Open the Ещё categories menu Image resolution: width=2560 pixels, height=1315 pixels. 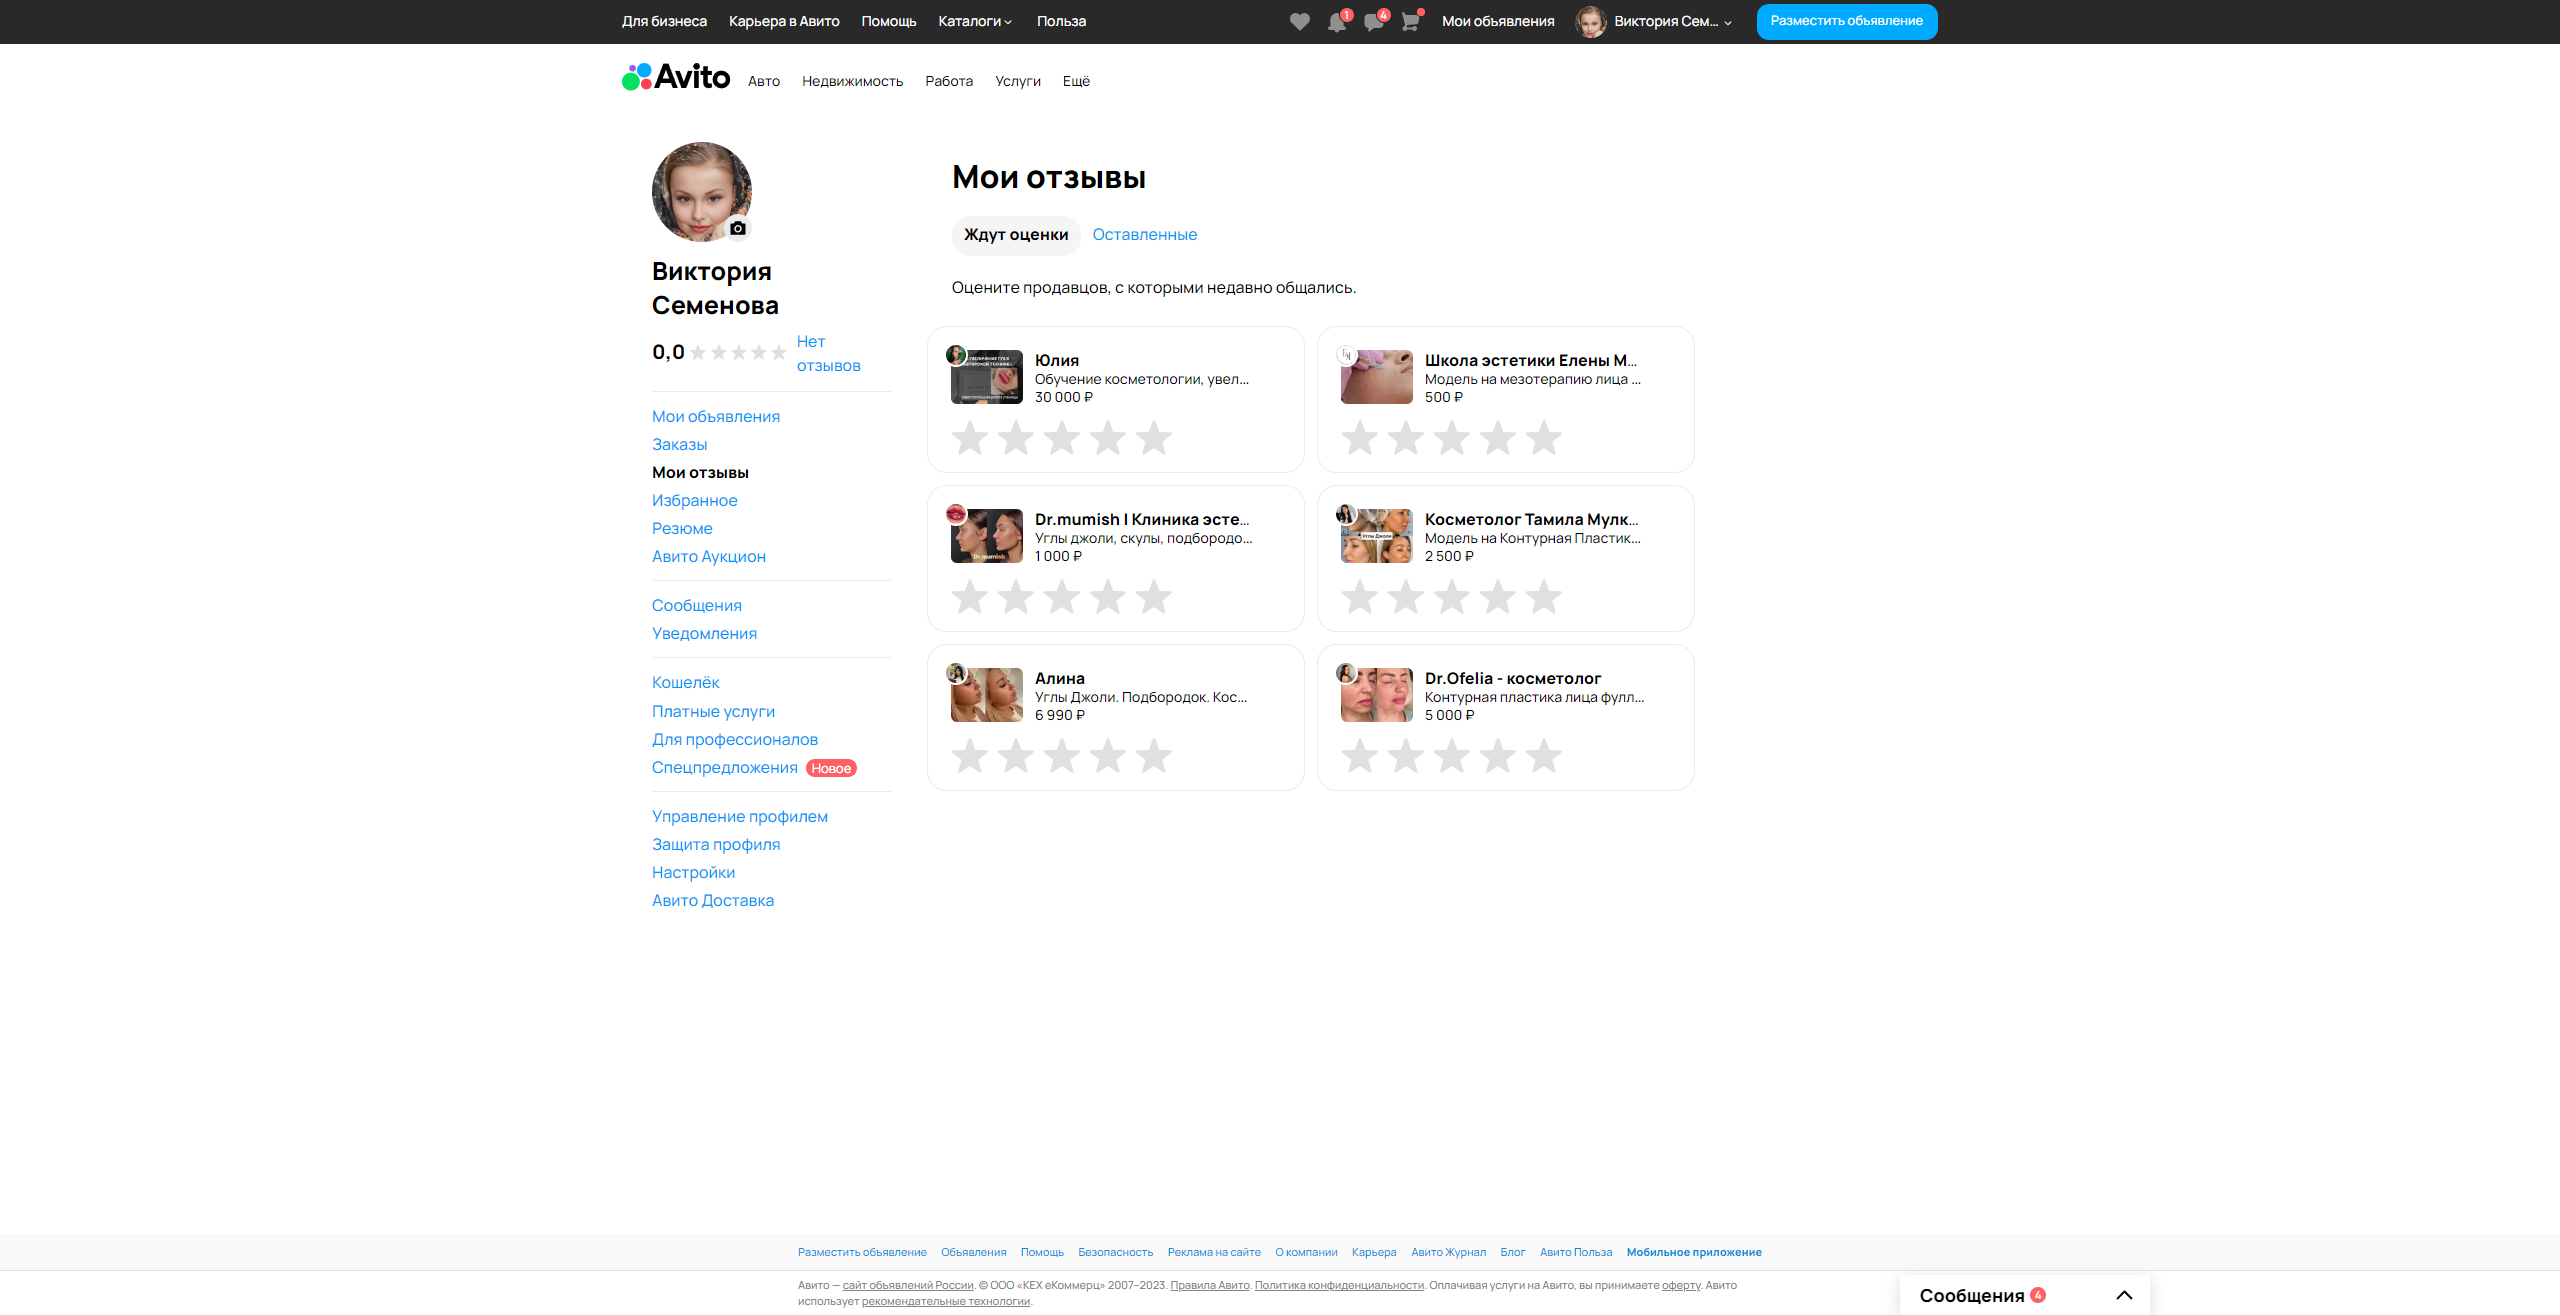1076,81
